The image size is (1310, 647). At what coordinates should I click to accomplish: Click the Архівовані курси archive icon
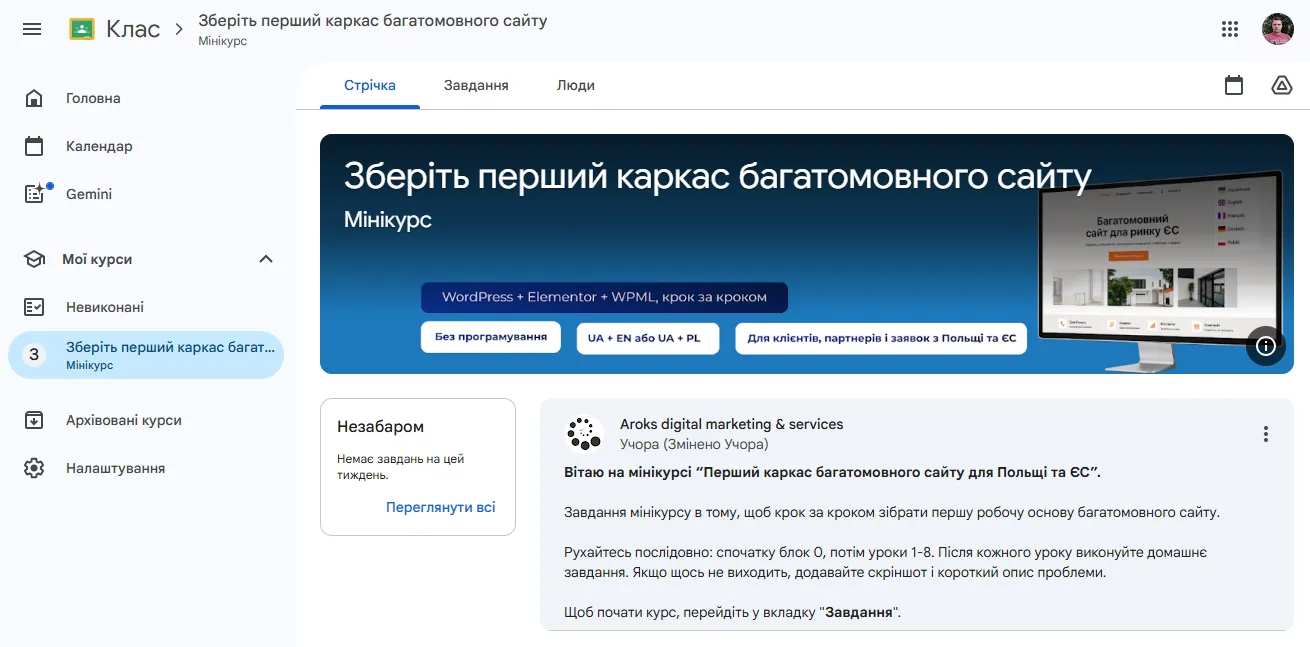point(34,420)
